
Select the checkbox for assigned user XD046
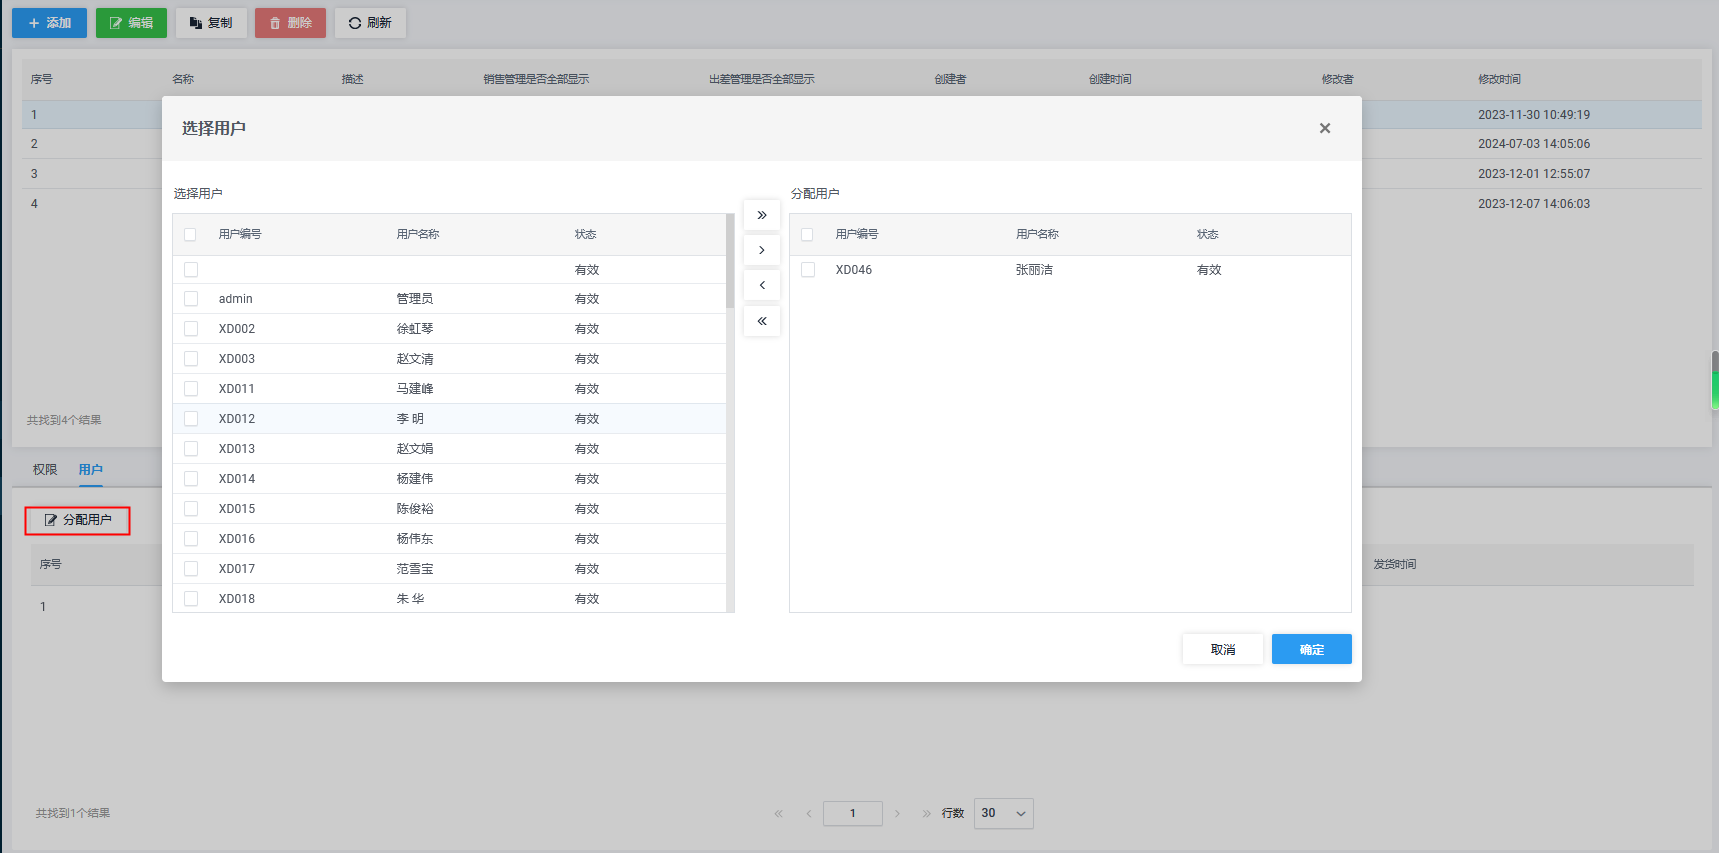[x=808, y=270]
